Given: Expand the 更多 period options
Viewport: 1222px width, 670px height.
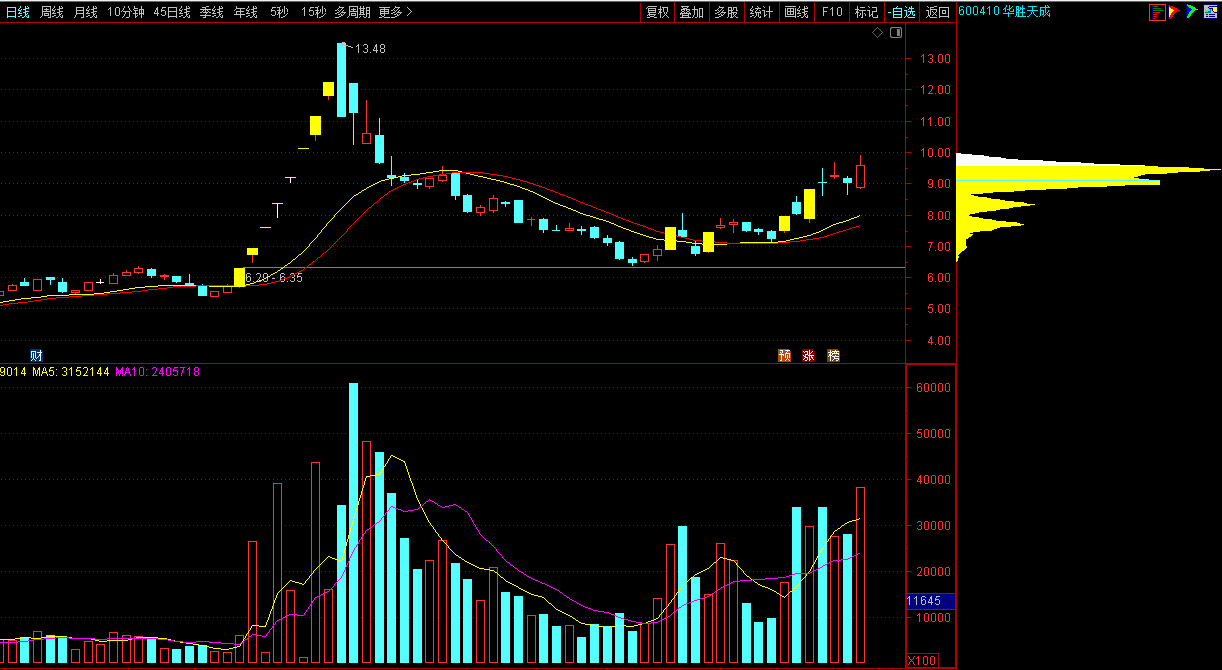Looking at the screenshot, I should point(395,12).
